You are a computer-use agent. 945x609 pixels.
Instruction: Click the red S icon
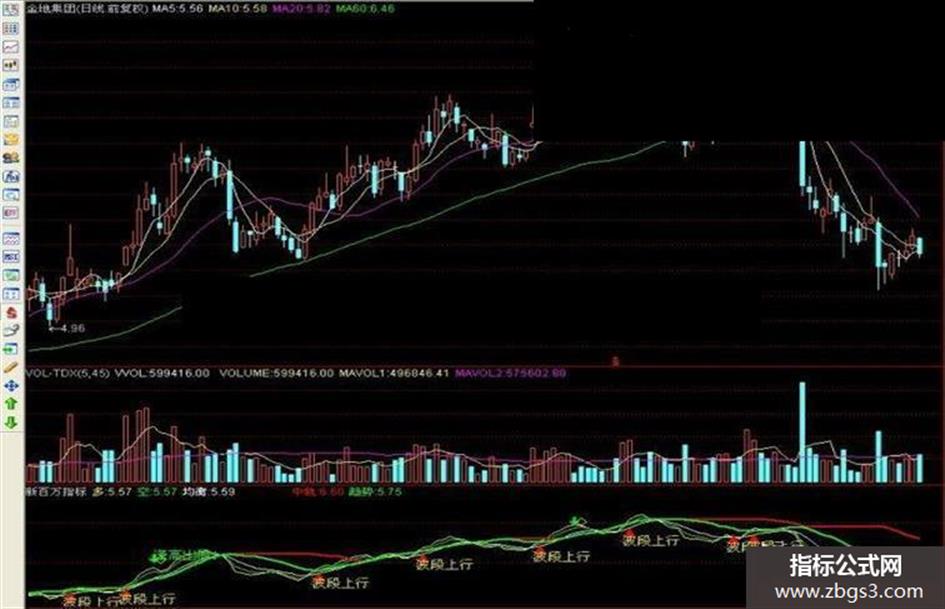[11, 313]
